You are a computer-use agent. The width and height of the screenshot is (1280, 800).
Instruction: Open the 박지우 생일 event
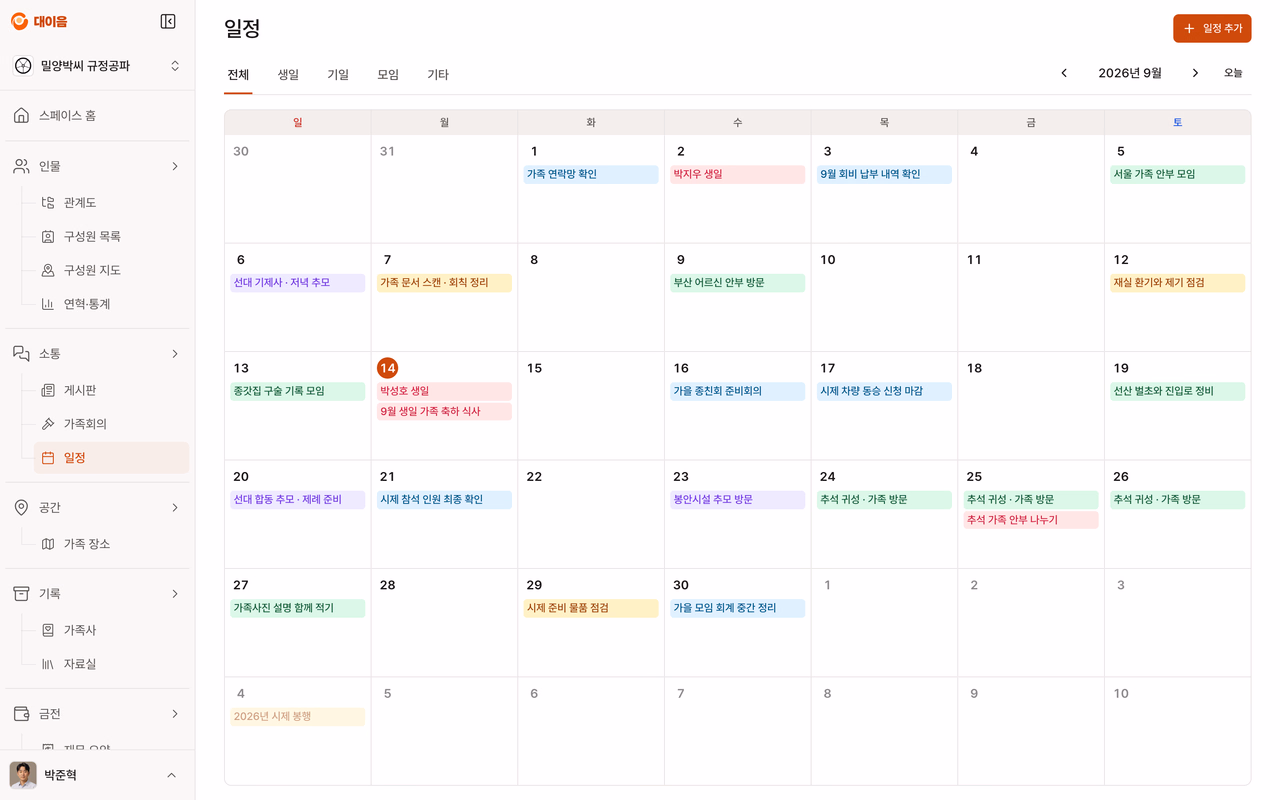738,175
